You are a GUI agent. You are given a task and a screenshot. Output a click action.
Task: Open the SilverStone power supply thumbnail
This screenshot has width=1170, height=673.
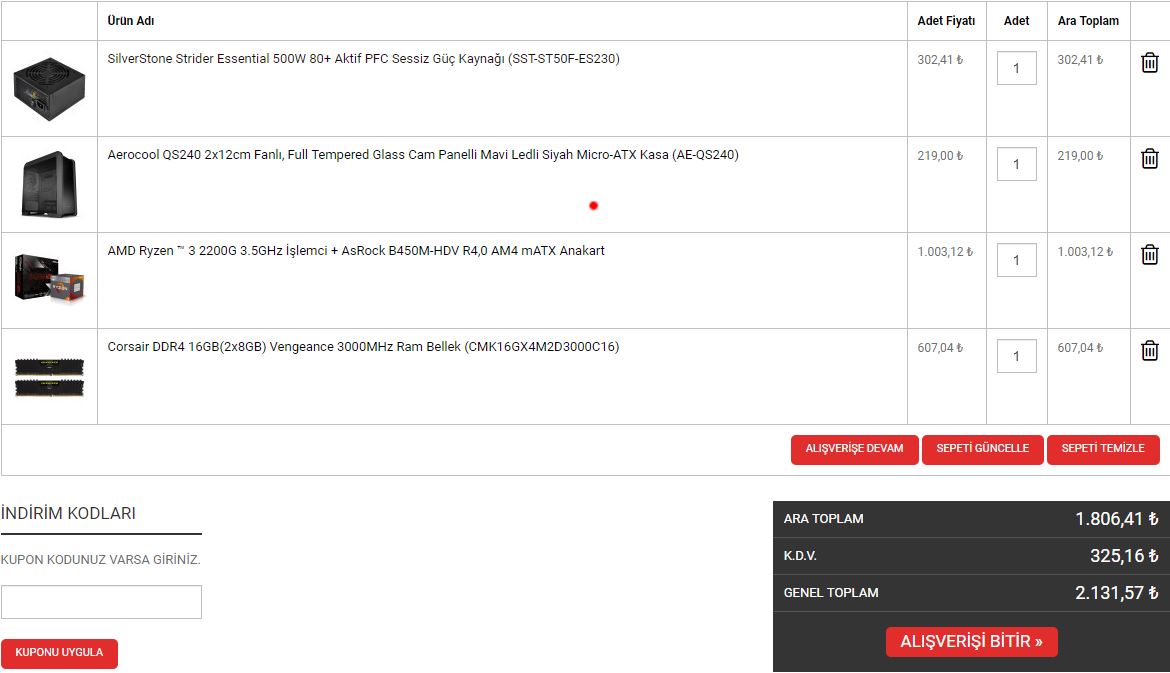[49, 89]
